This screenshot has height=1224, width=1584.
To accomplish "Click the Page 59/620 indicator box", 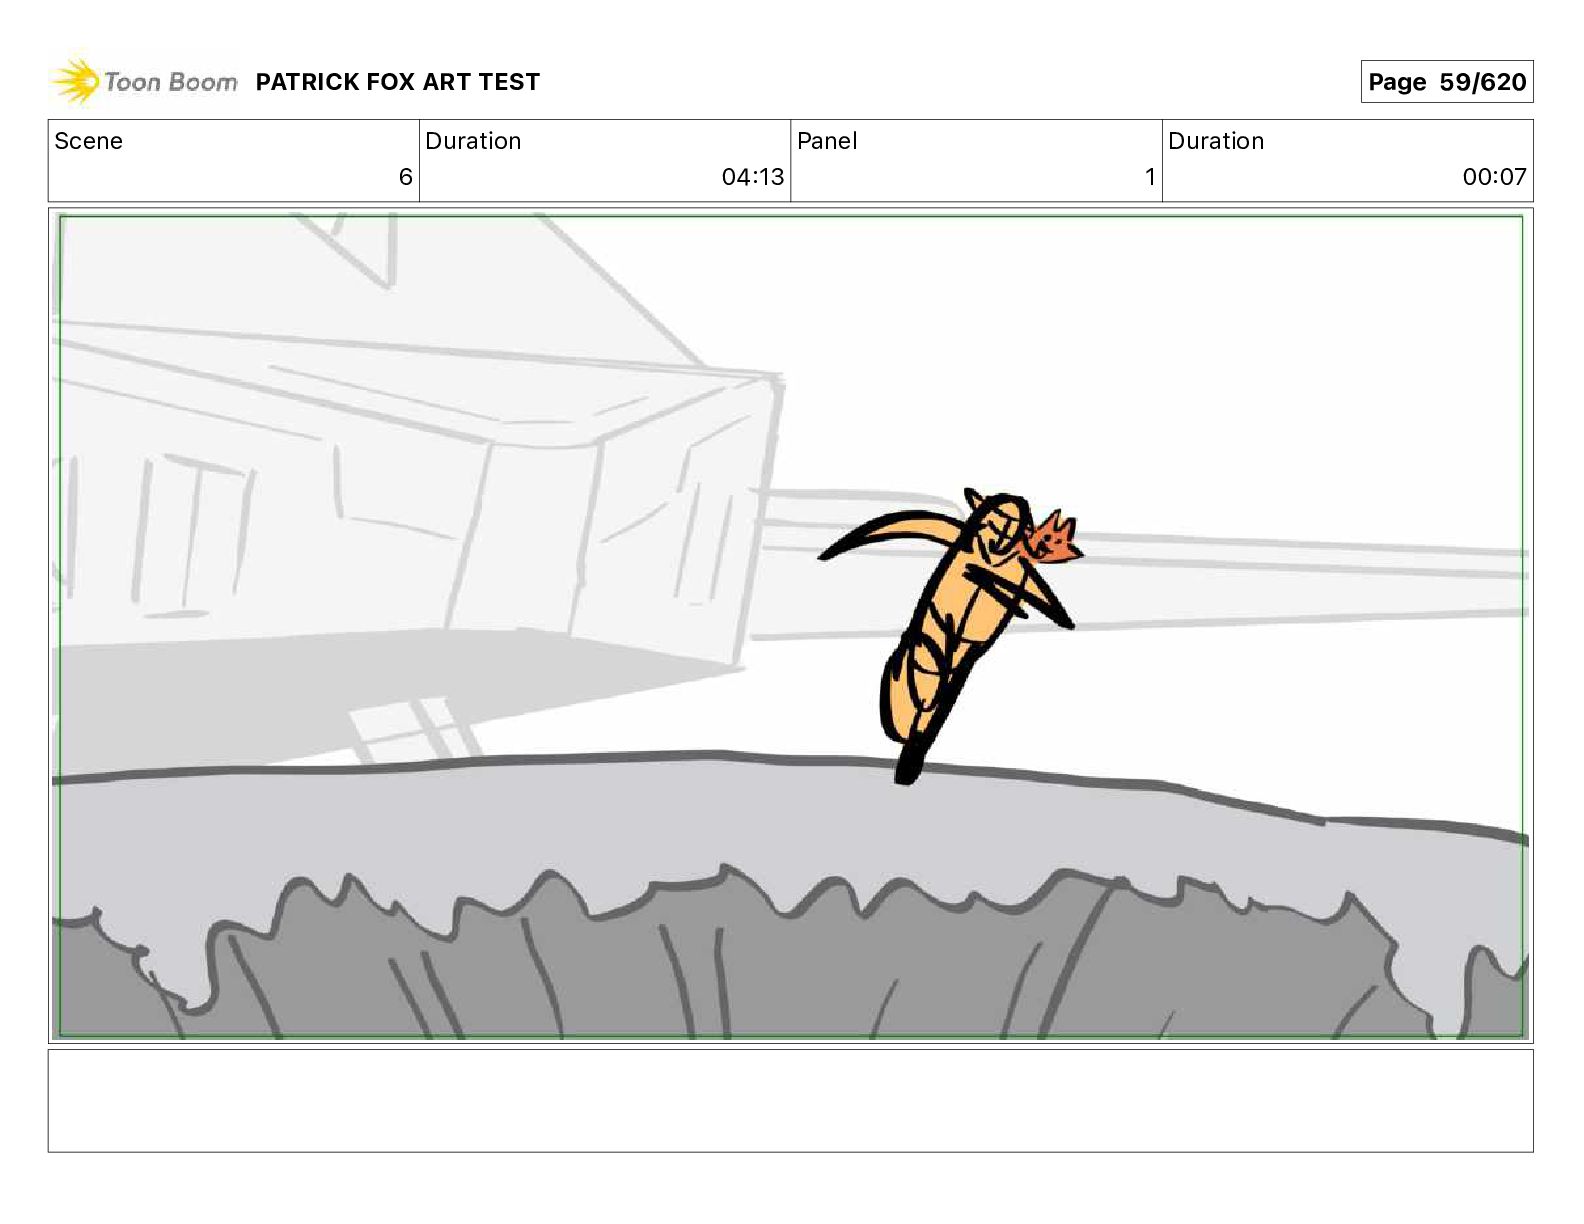I will click(x=1446, y=82).
